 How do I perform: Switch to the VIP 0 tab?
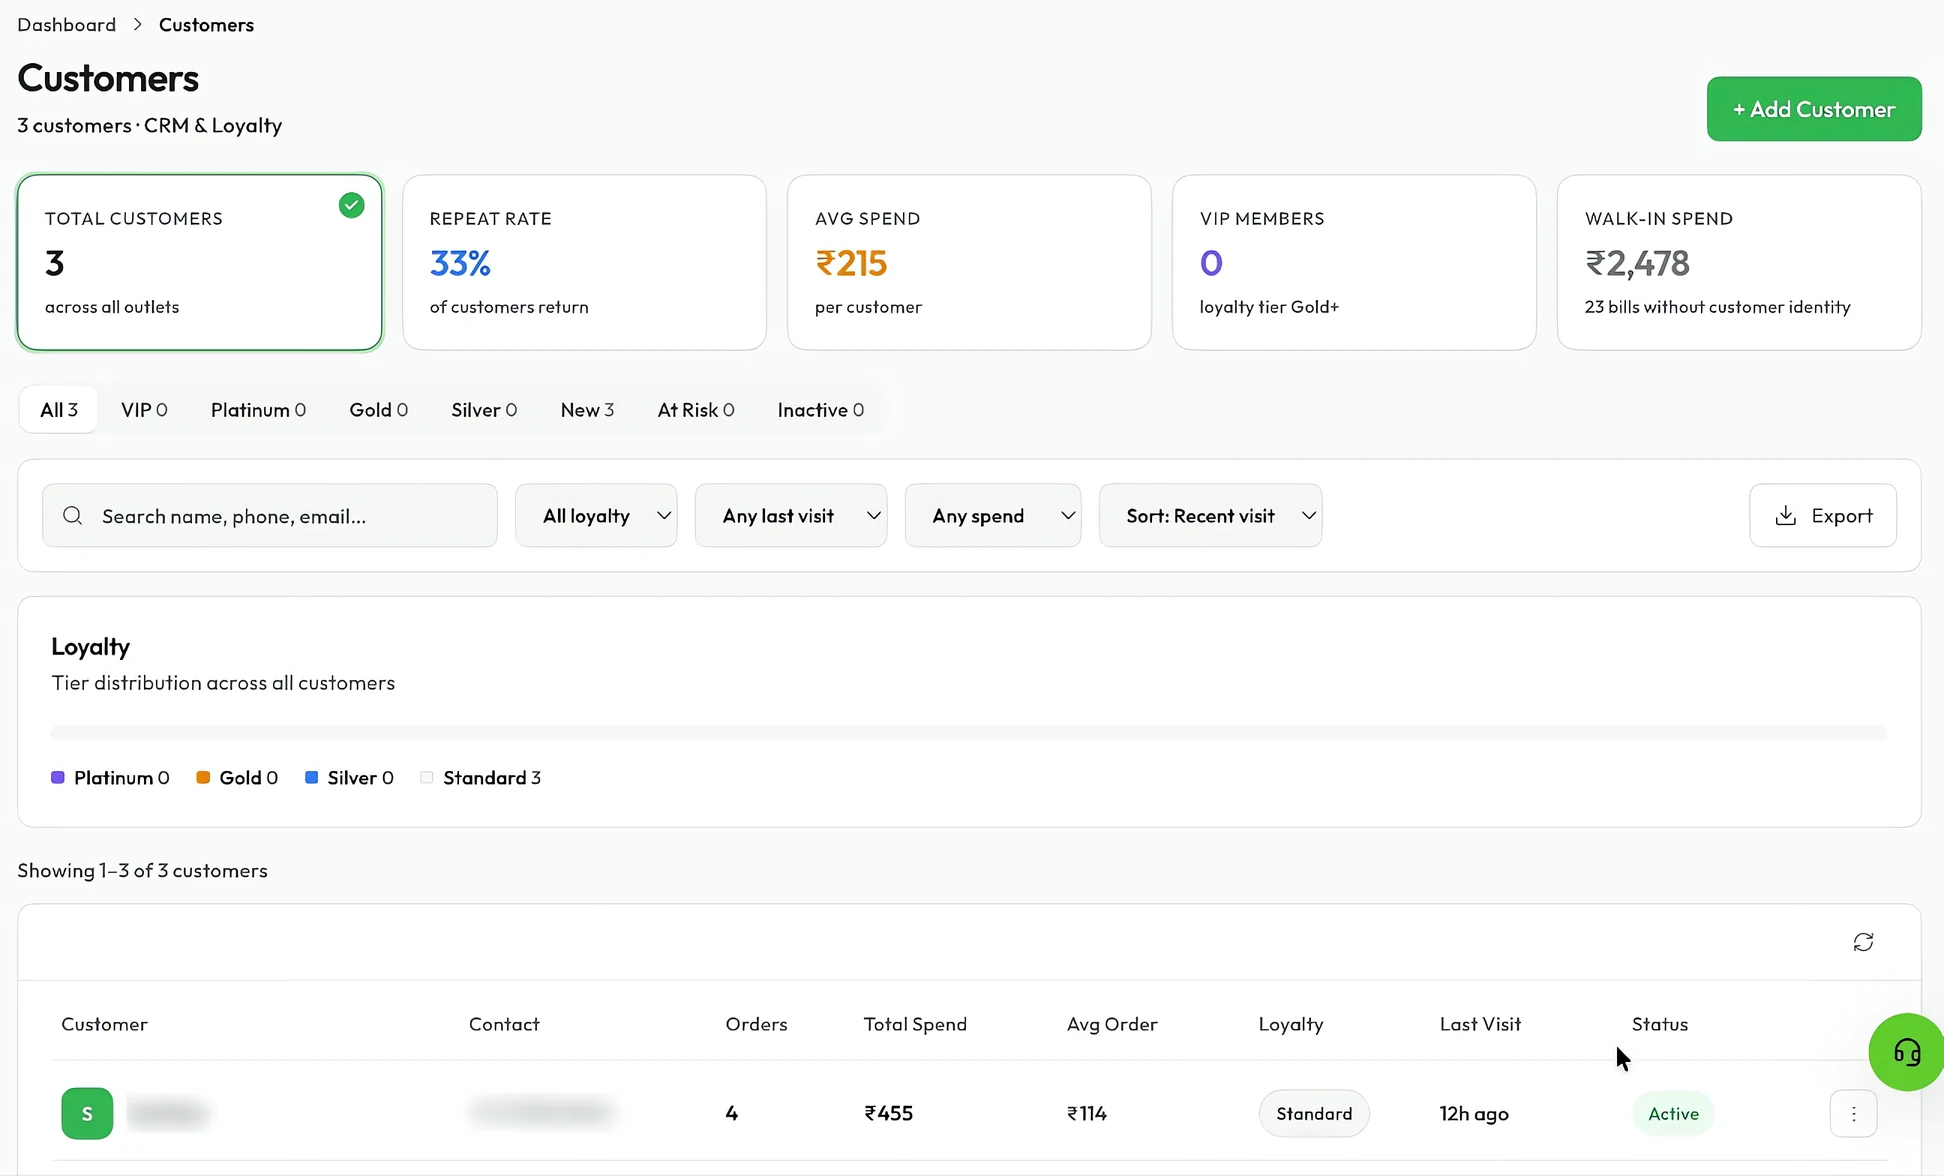(x=144, y=409)
